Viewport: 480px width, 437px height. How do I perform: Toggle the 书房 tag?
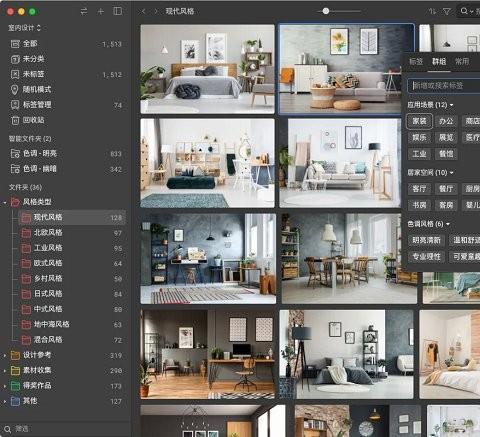[419, 205]
